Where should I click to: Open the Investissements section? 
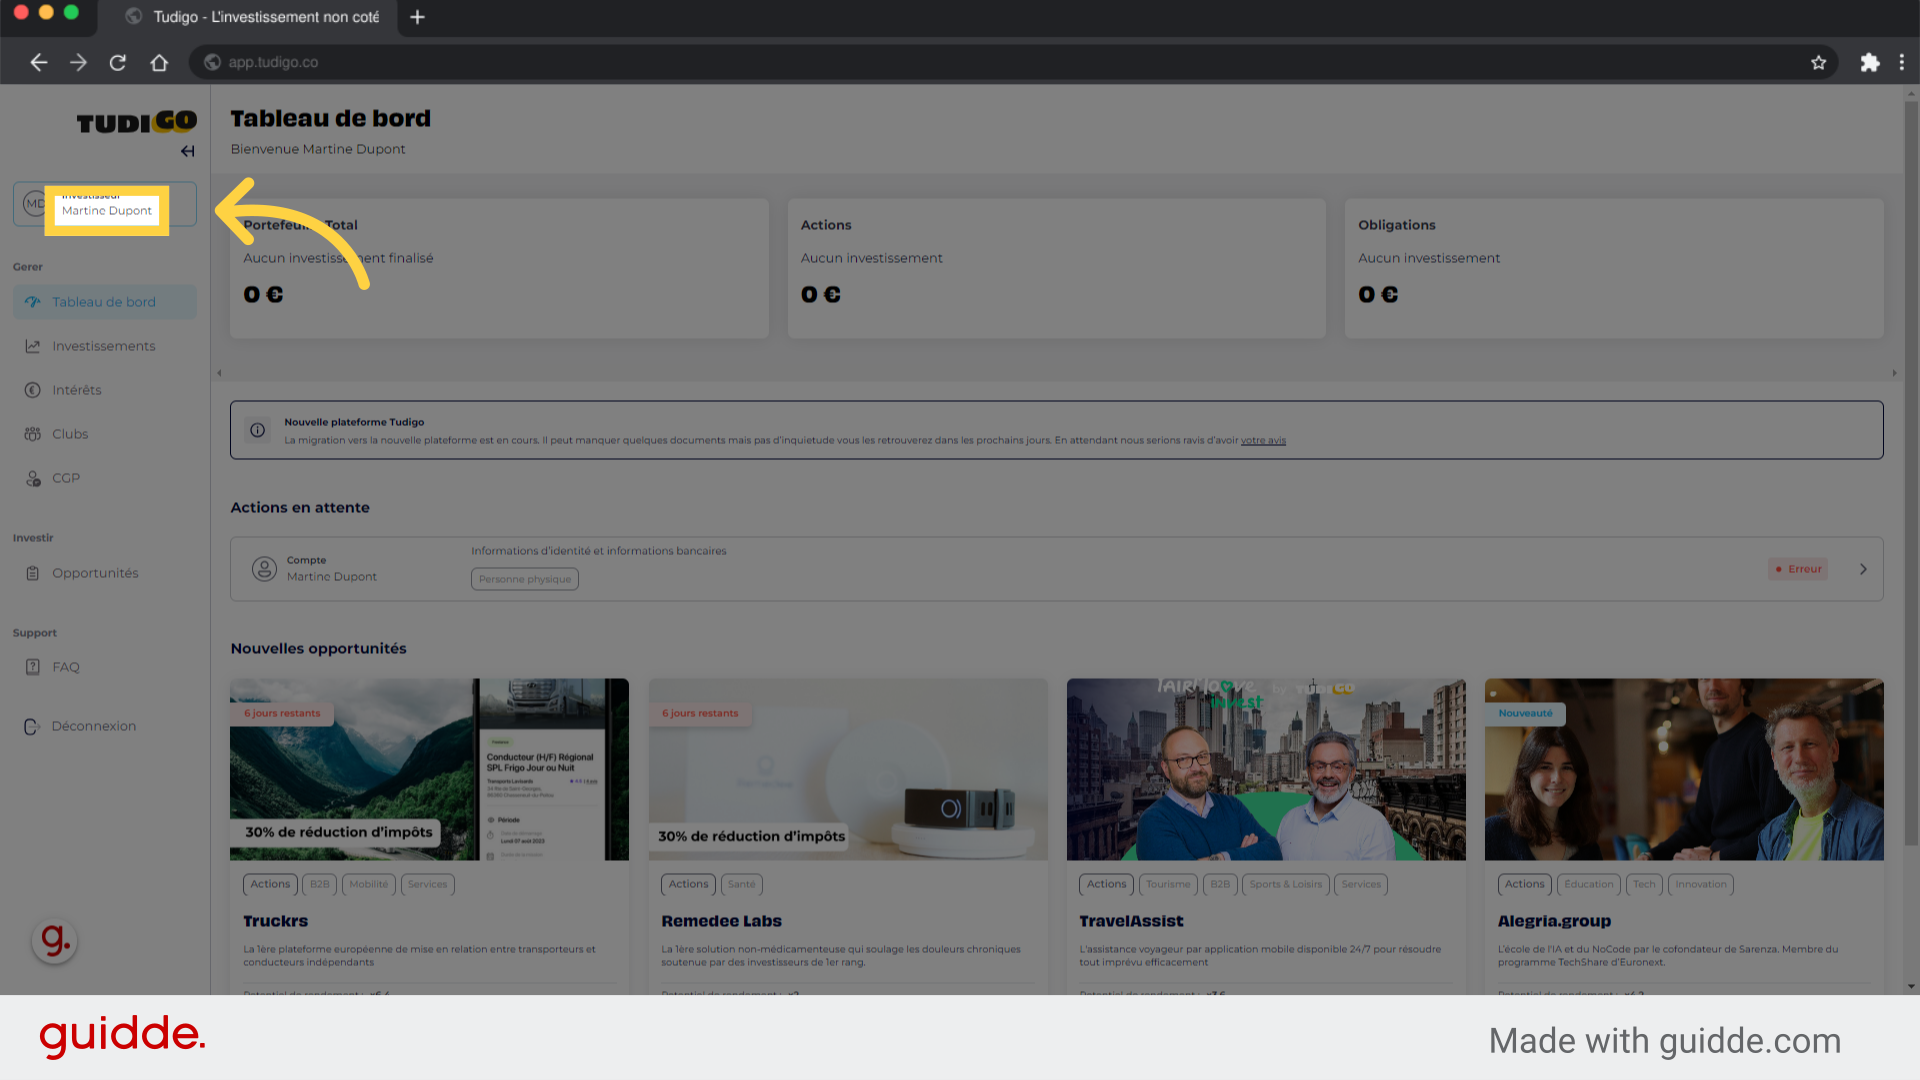(x=105, y=346)
